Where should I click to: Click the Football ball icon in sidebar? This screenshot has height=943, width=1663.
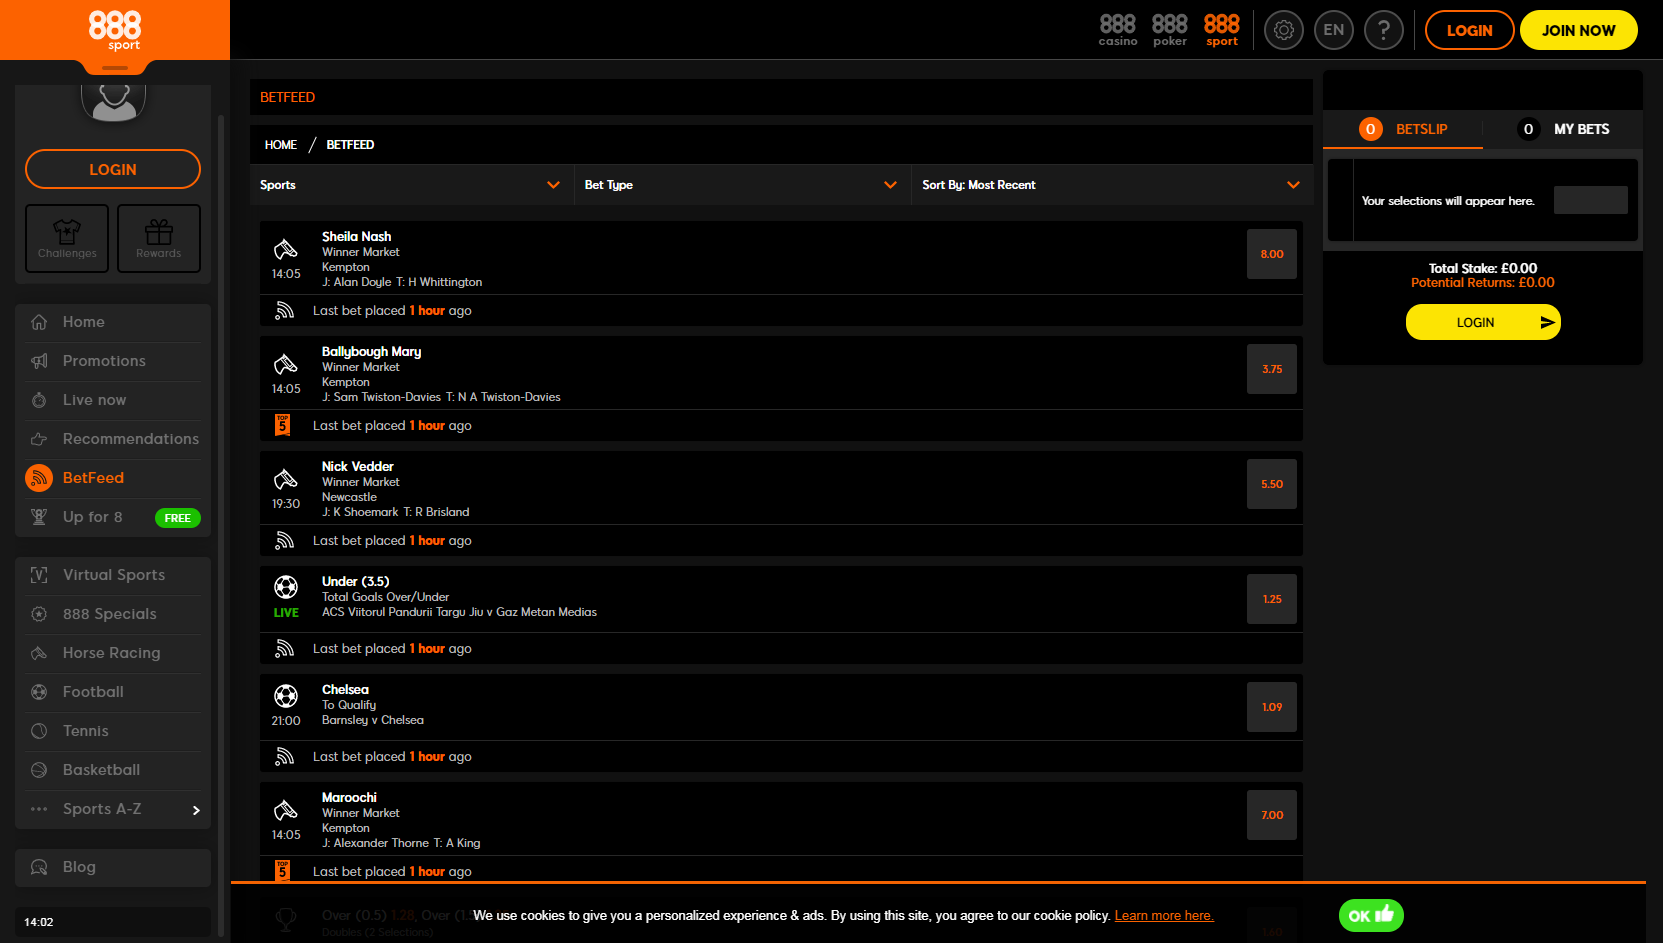pos(39,692)
